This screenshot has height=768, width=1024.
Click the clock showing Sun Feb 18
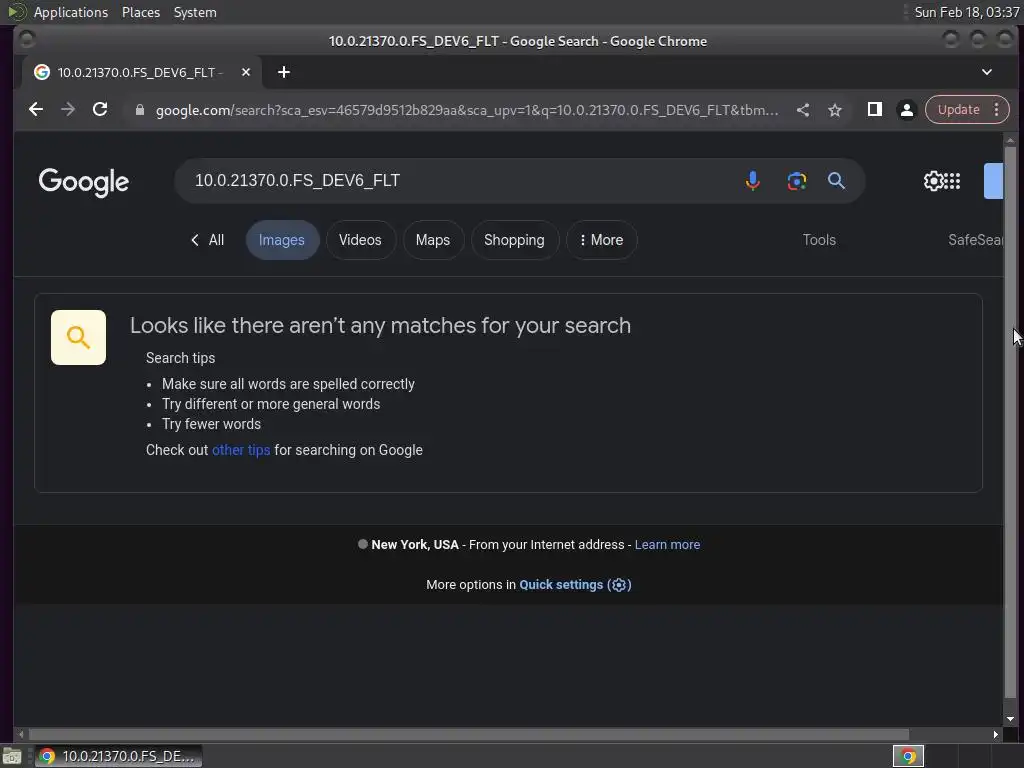point(967,12)
